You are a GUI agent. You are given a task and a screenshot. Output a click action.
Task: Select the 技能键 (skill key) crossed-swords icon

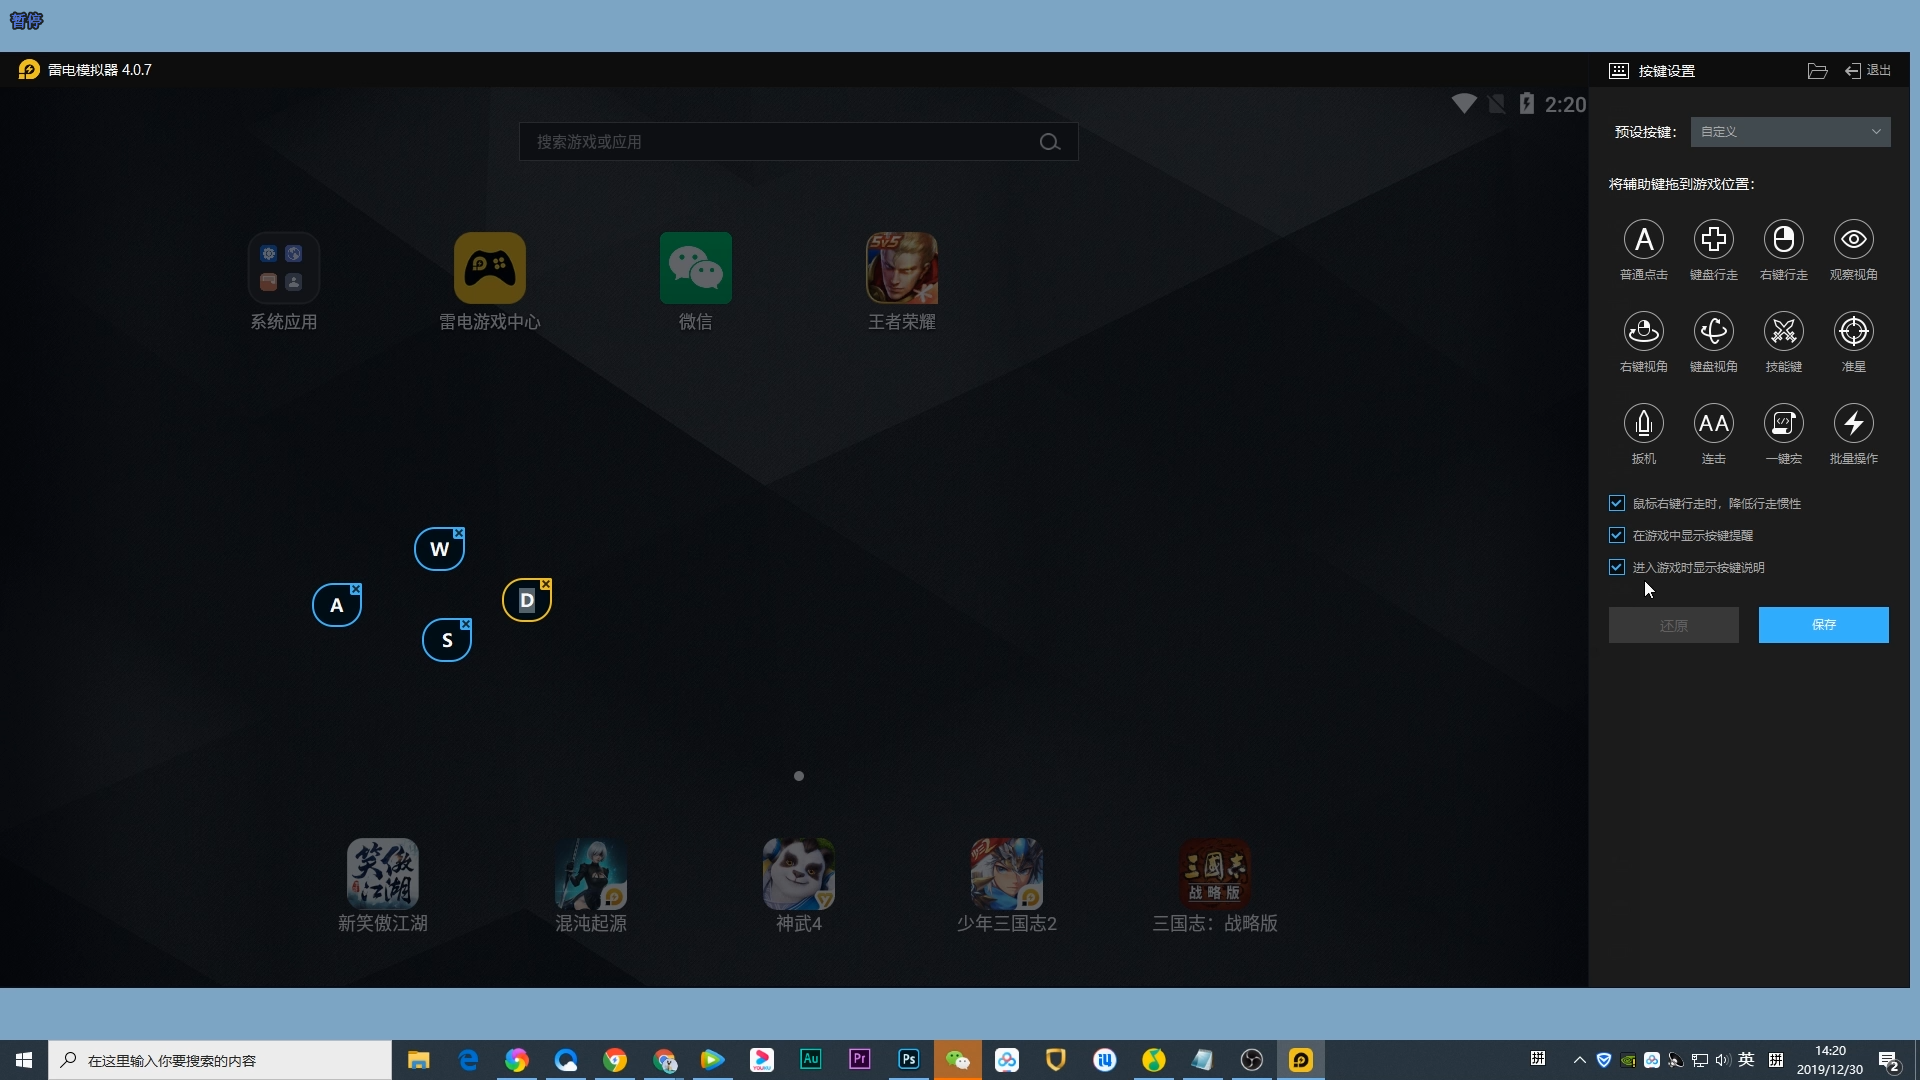pyautogui.click(x=1783, y=332)
